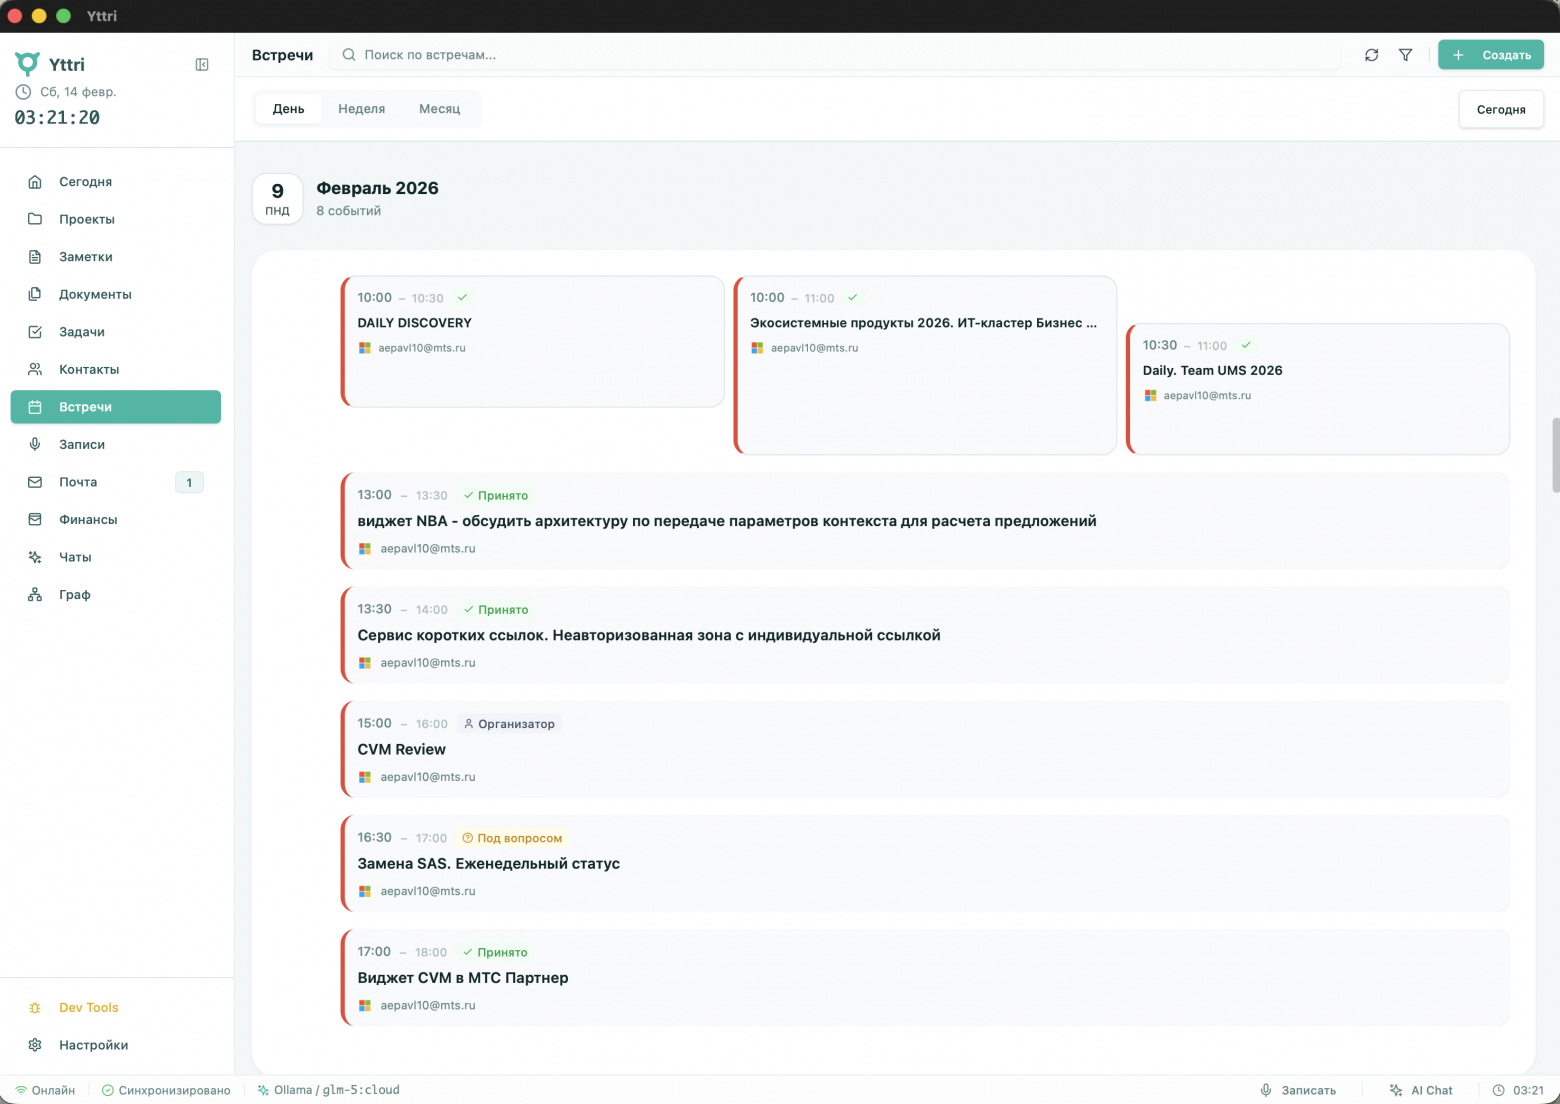Open AI Chat in status bar
The image size is (1560, 1104).
pyautogui.click(x=1421, y=1090)
